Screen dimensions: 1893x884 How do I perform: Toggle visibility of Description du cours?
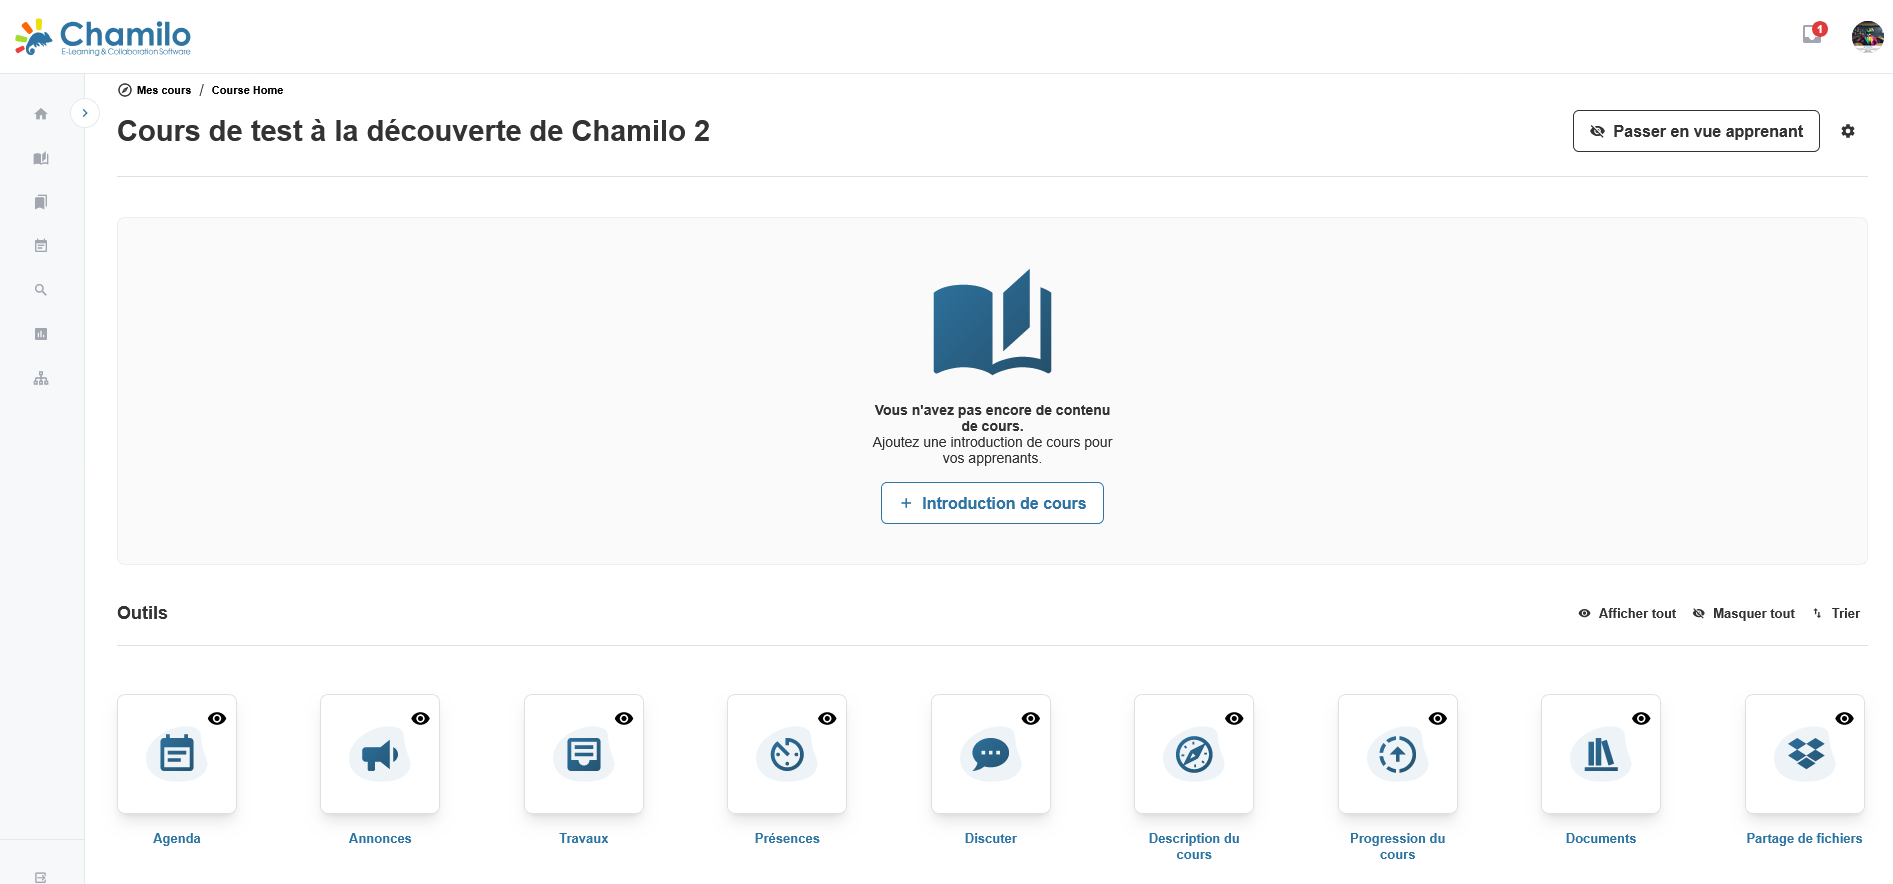[1234, 718]
